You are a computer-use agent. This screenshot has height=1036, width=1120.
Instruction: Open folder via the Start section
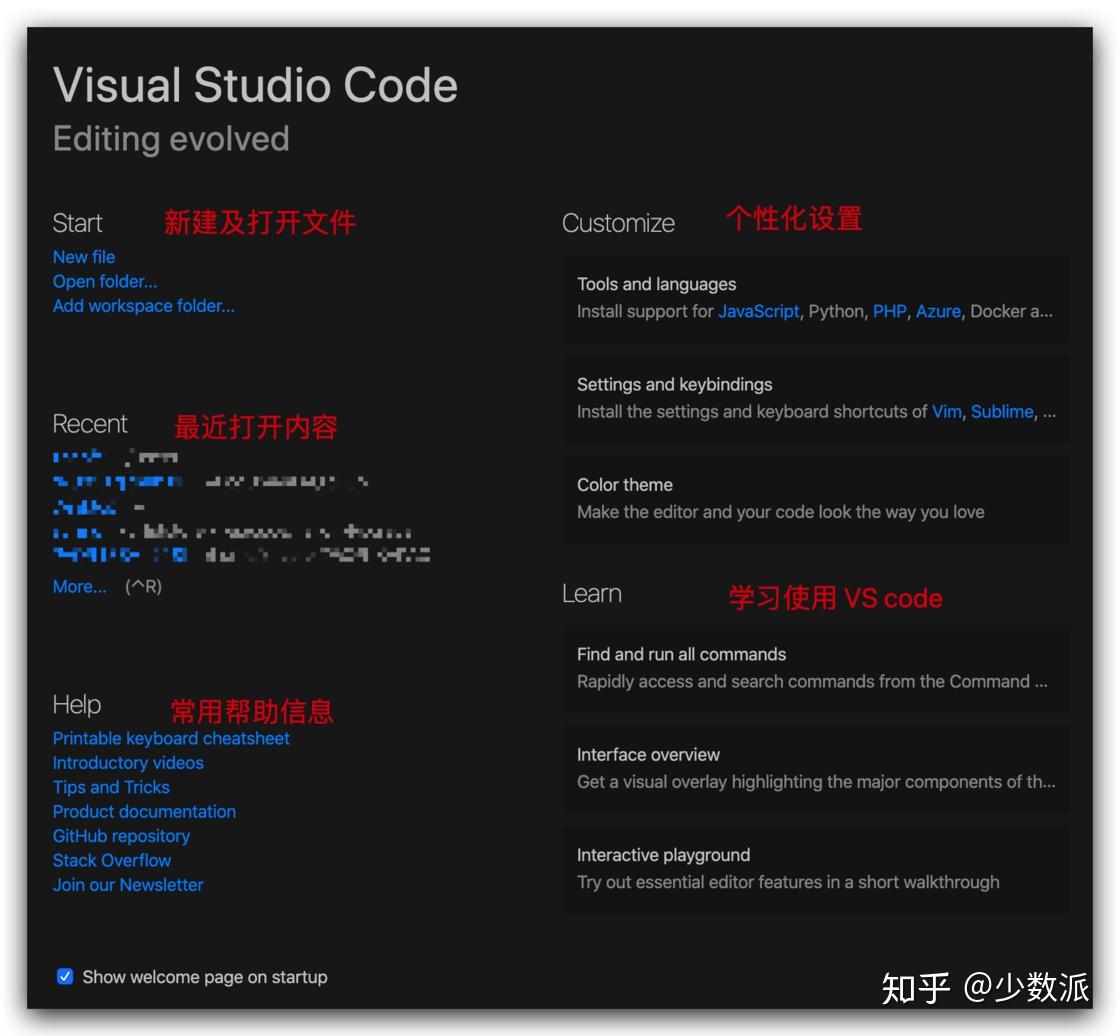click(105, 281)
